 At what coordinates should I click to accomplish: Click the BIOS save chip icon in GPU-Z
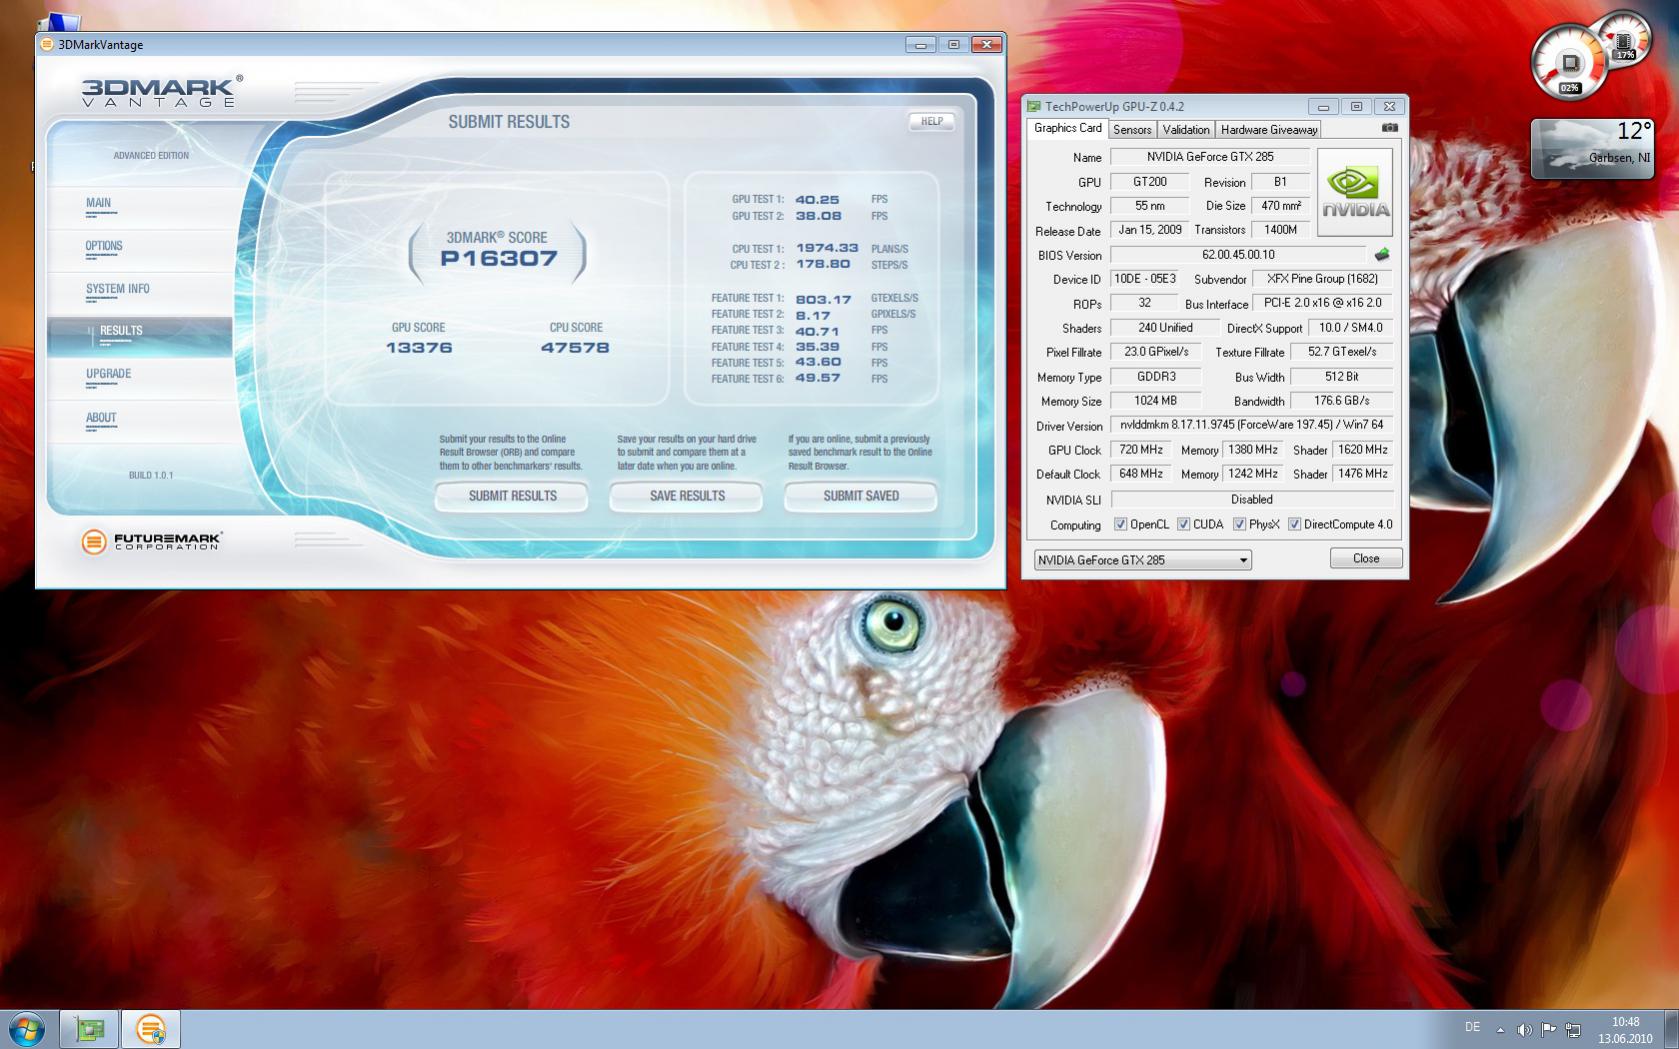pos(1382,255)
